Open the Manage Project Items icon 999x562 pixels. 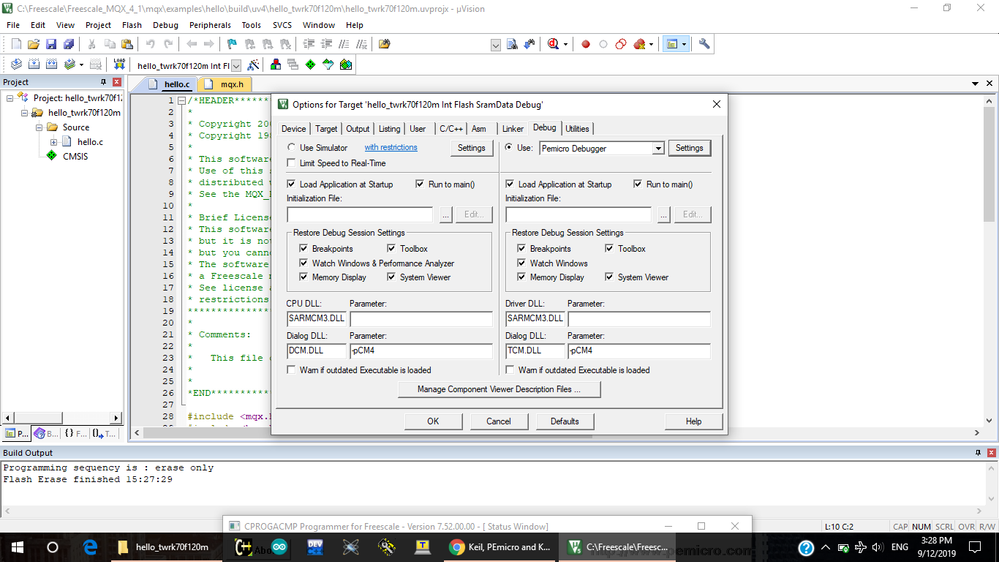(275, 64)
